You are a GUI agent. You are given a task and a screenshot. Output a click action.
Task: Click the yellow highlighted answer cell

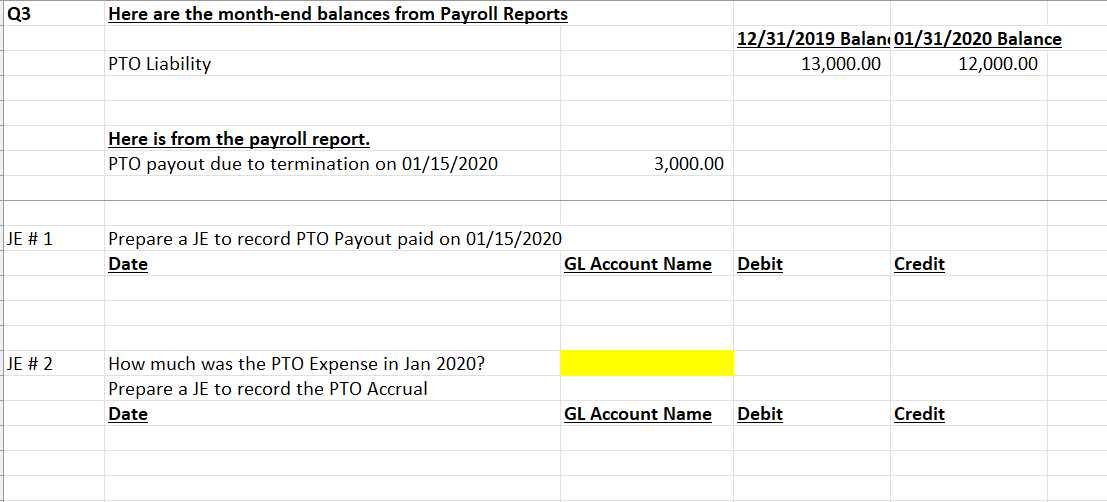pos(647,364)
